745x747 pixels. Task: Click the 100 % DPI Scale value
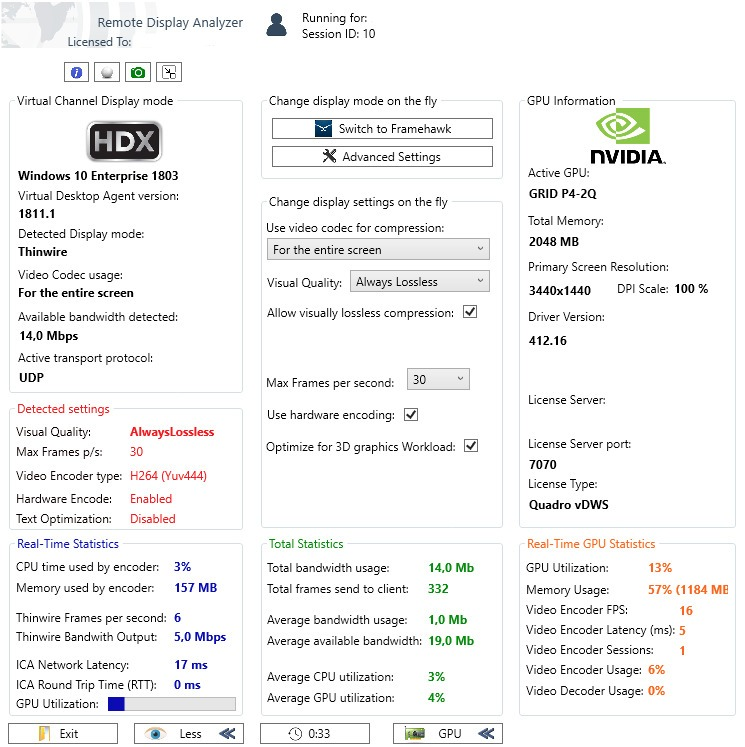[691, 289]
